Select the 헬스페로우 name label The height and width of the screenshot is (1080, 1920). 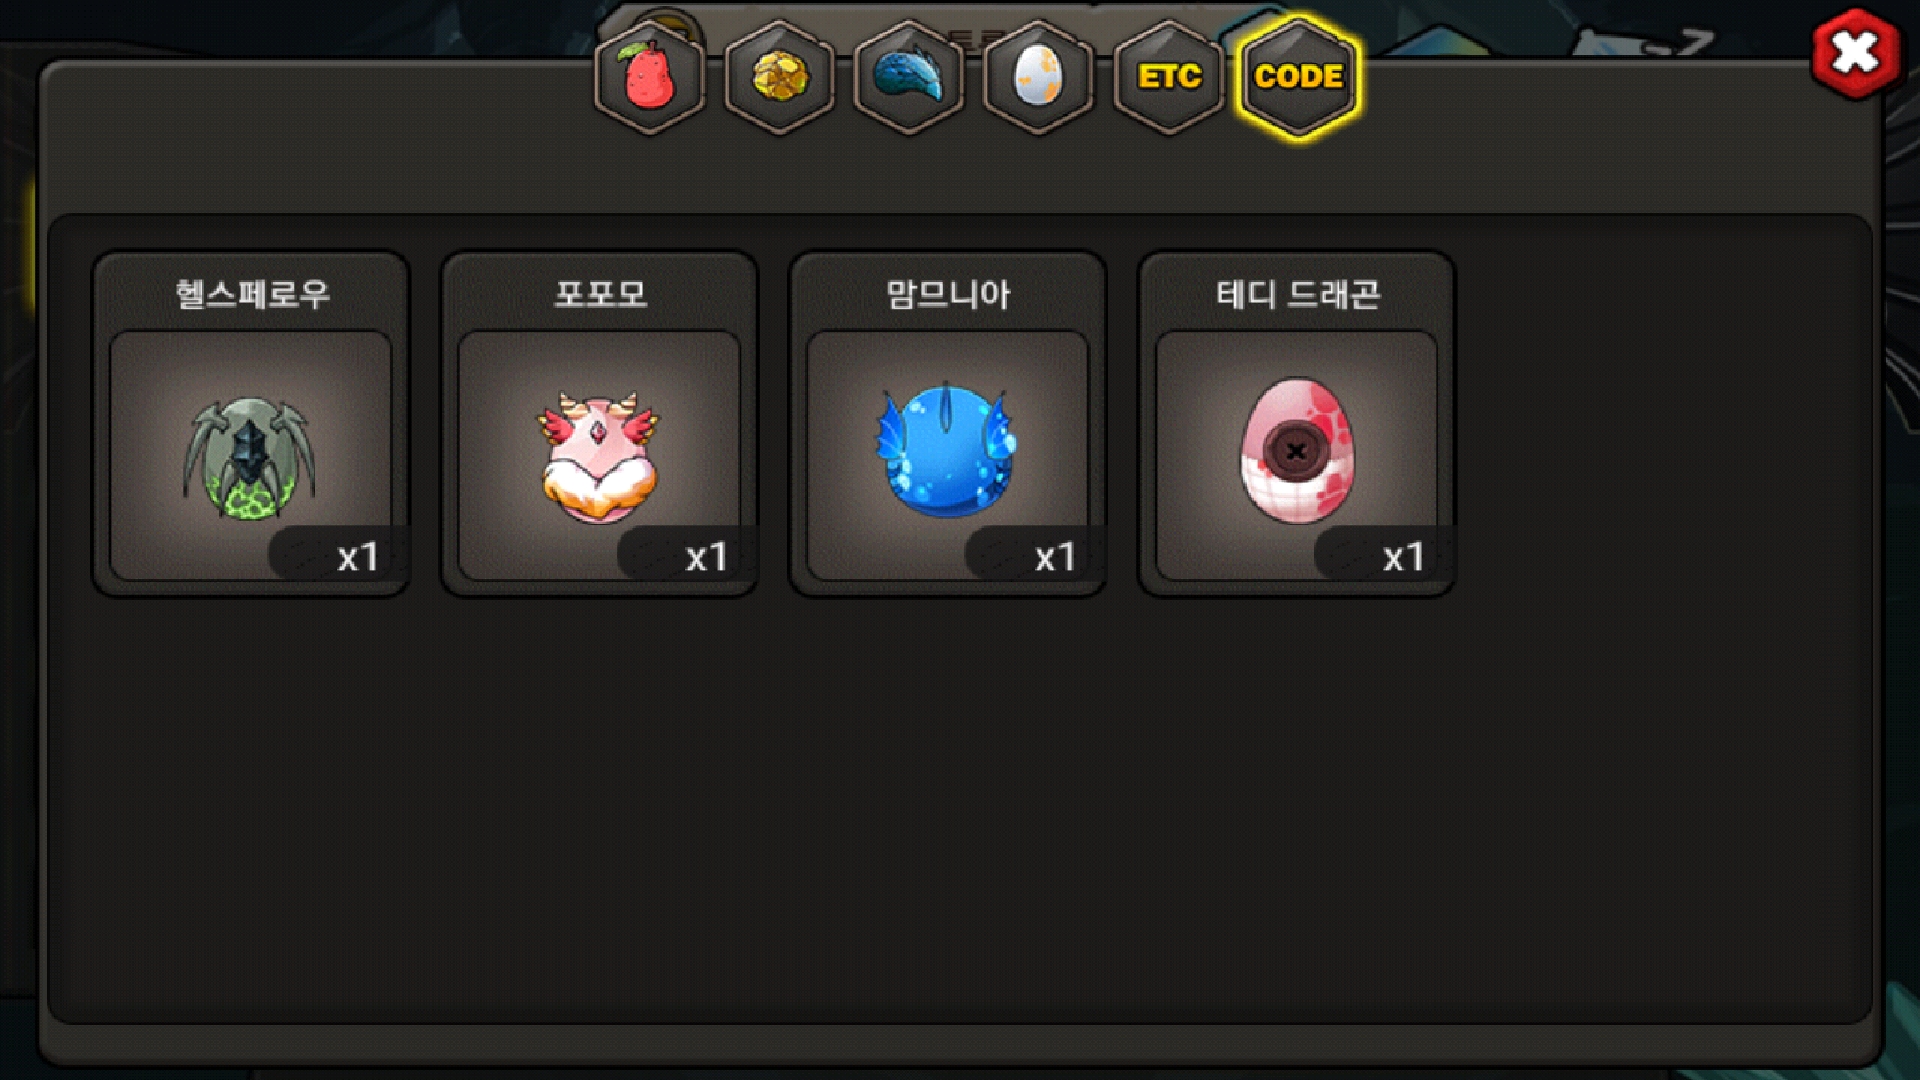252,294
